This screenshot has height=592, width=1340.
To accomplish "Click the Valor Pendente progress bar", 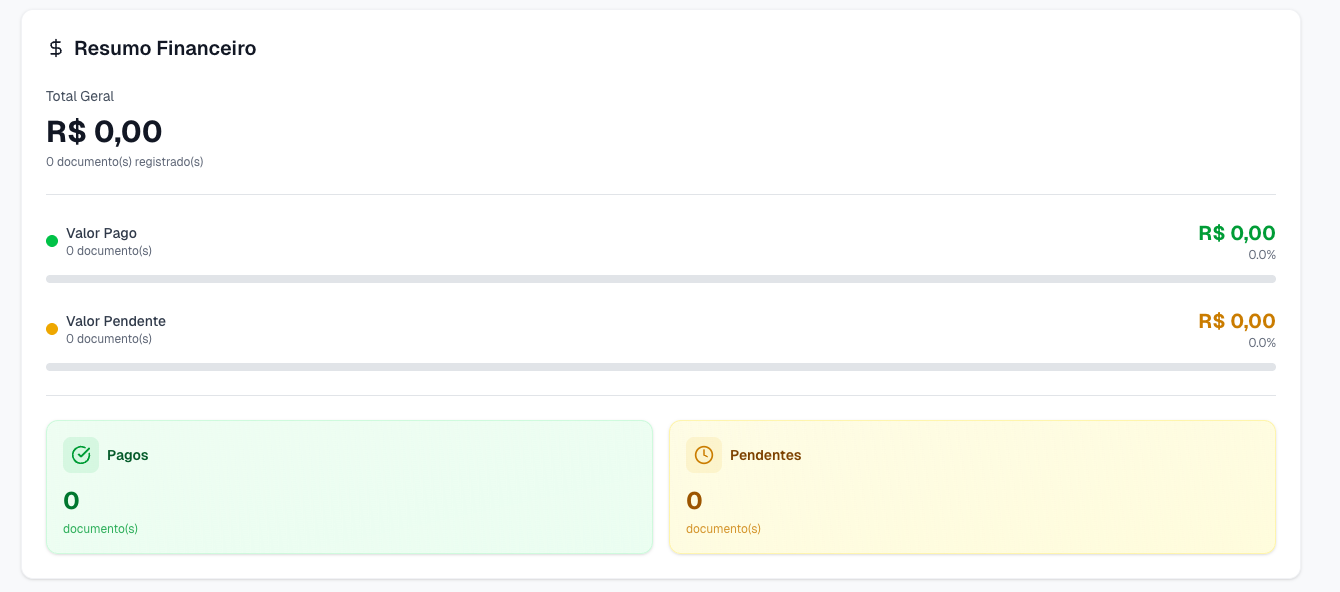I will (660, 367).
